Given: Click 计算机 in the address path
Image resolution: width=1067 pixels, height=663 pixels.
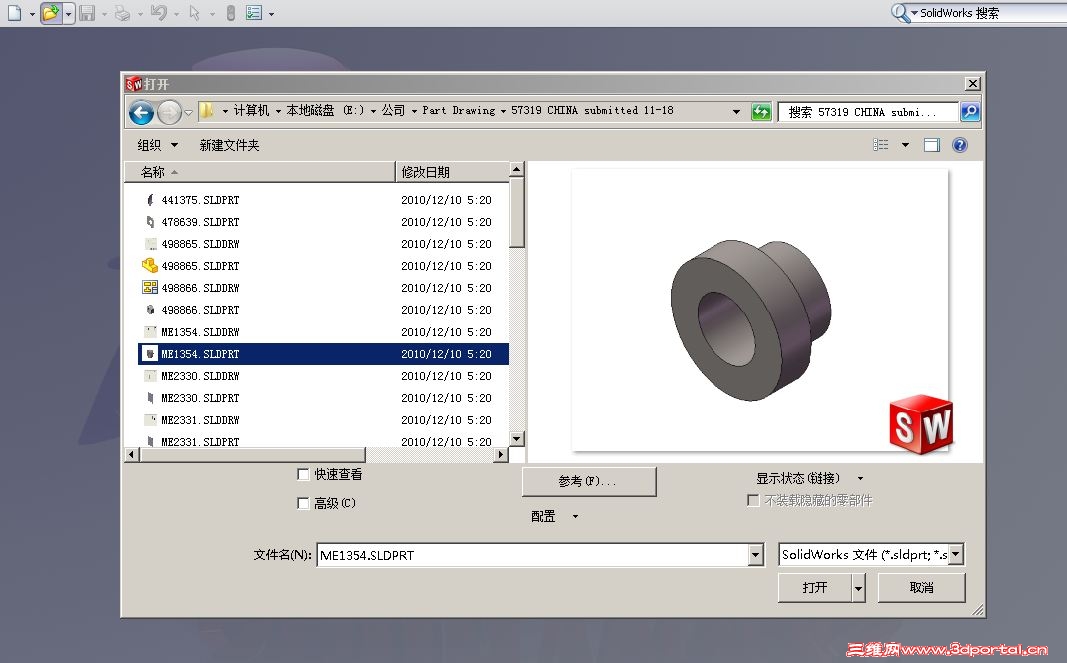Looking at the screenshot, I should [251, 110].
